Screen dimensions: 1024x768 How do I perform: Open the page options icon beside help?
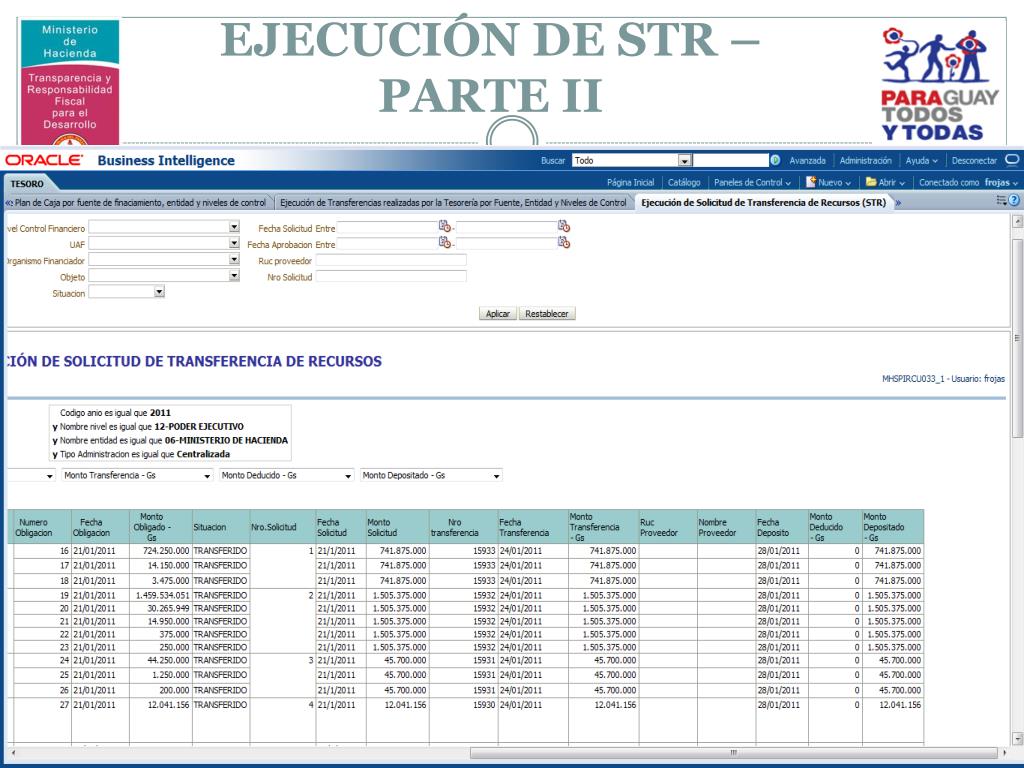[x=1001, y=200]
